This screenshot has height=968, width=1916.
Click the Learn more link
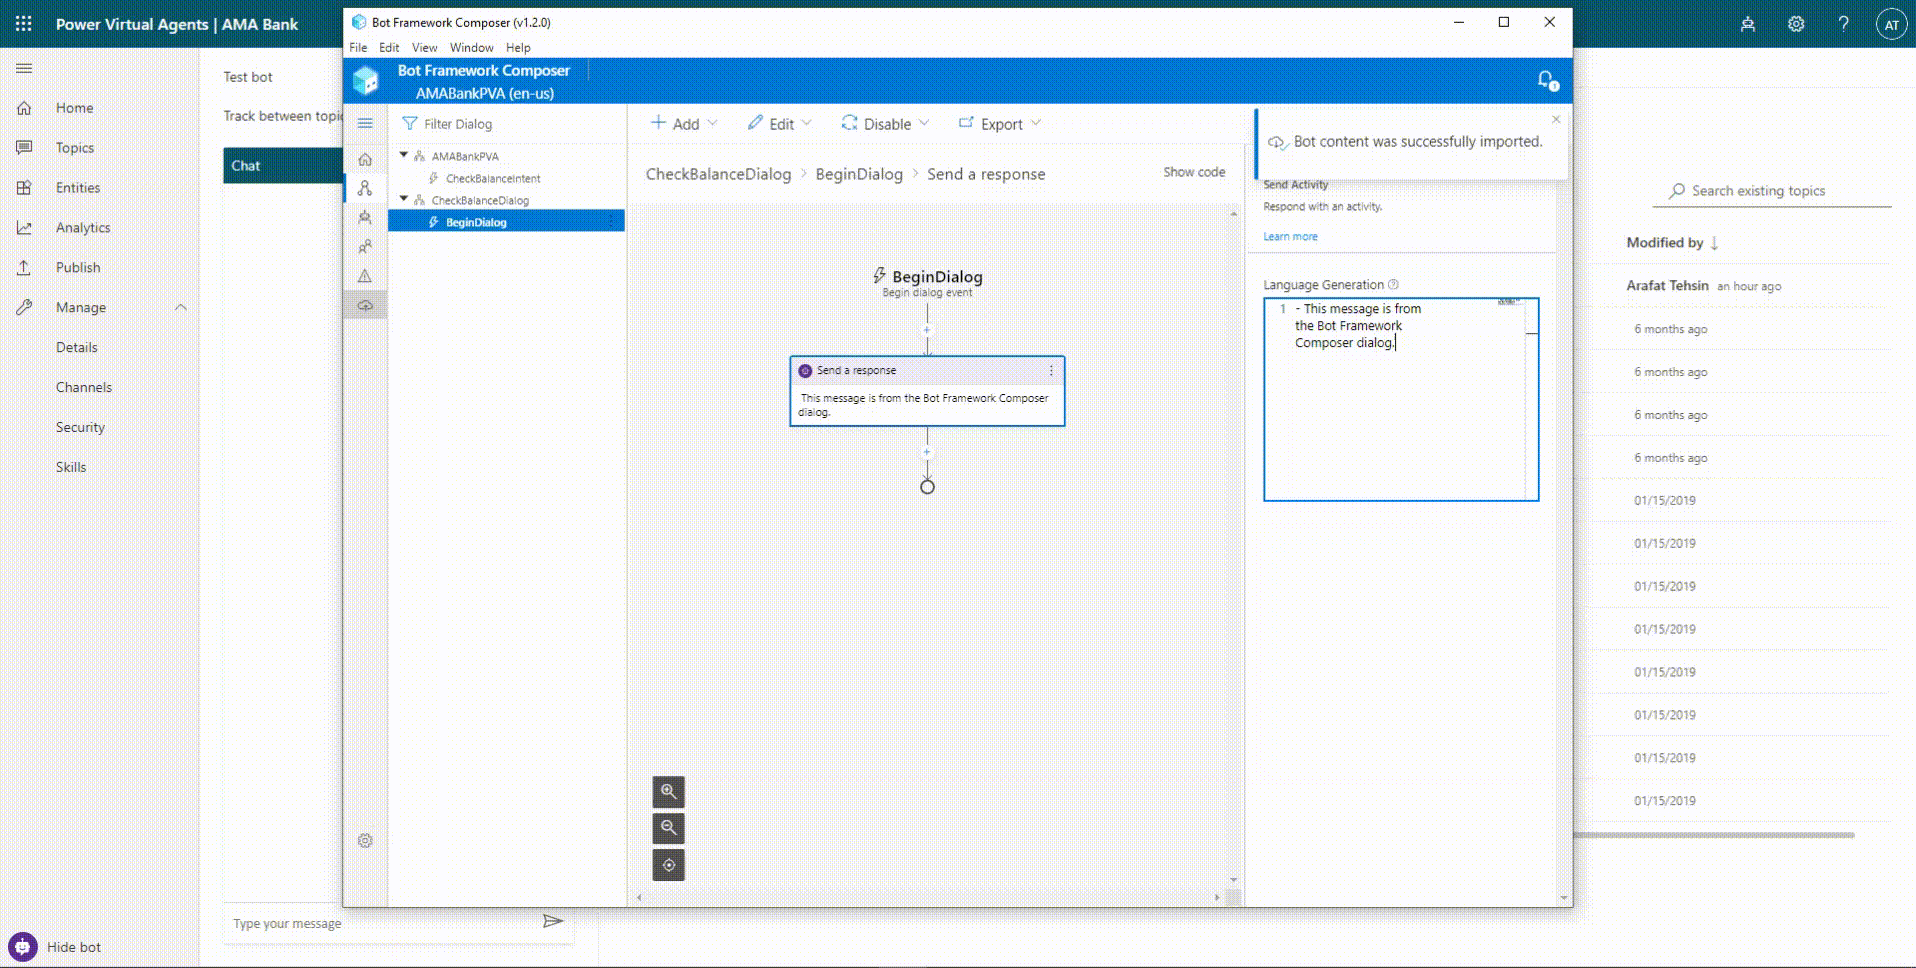(1290, 237)
